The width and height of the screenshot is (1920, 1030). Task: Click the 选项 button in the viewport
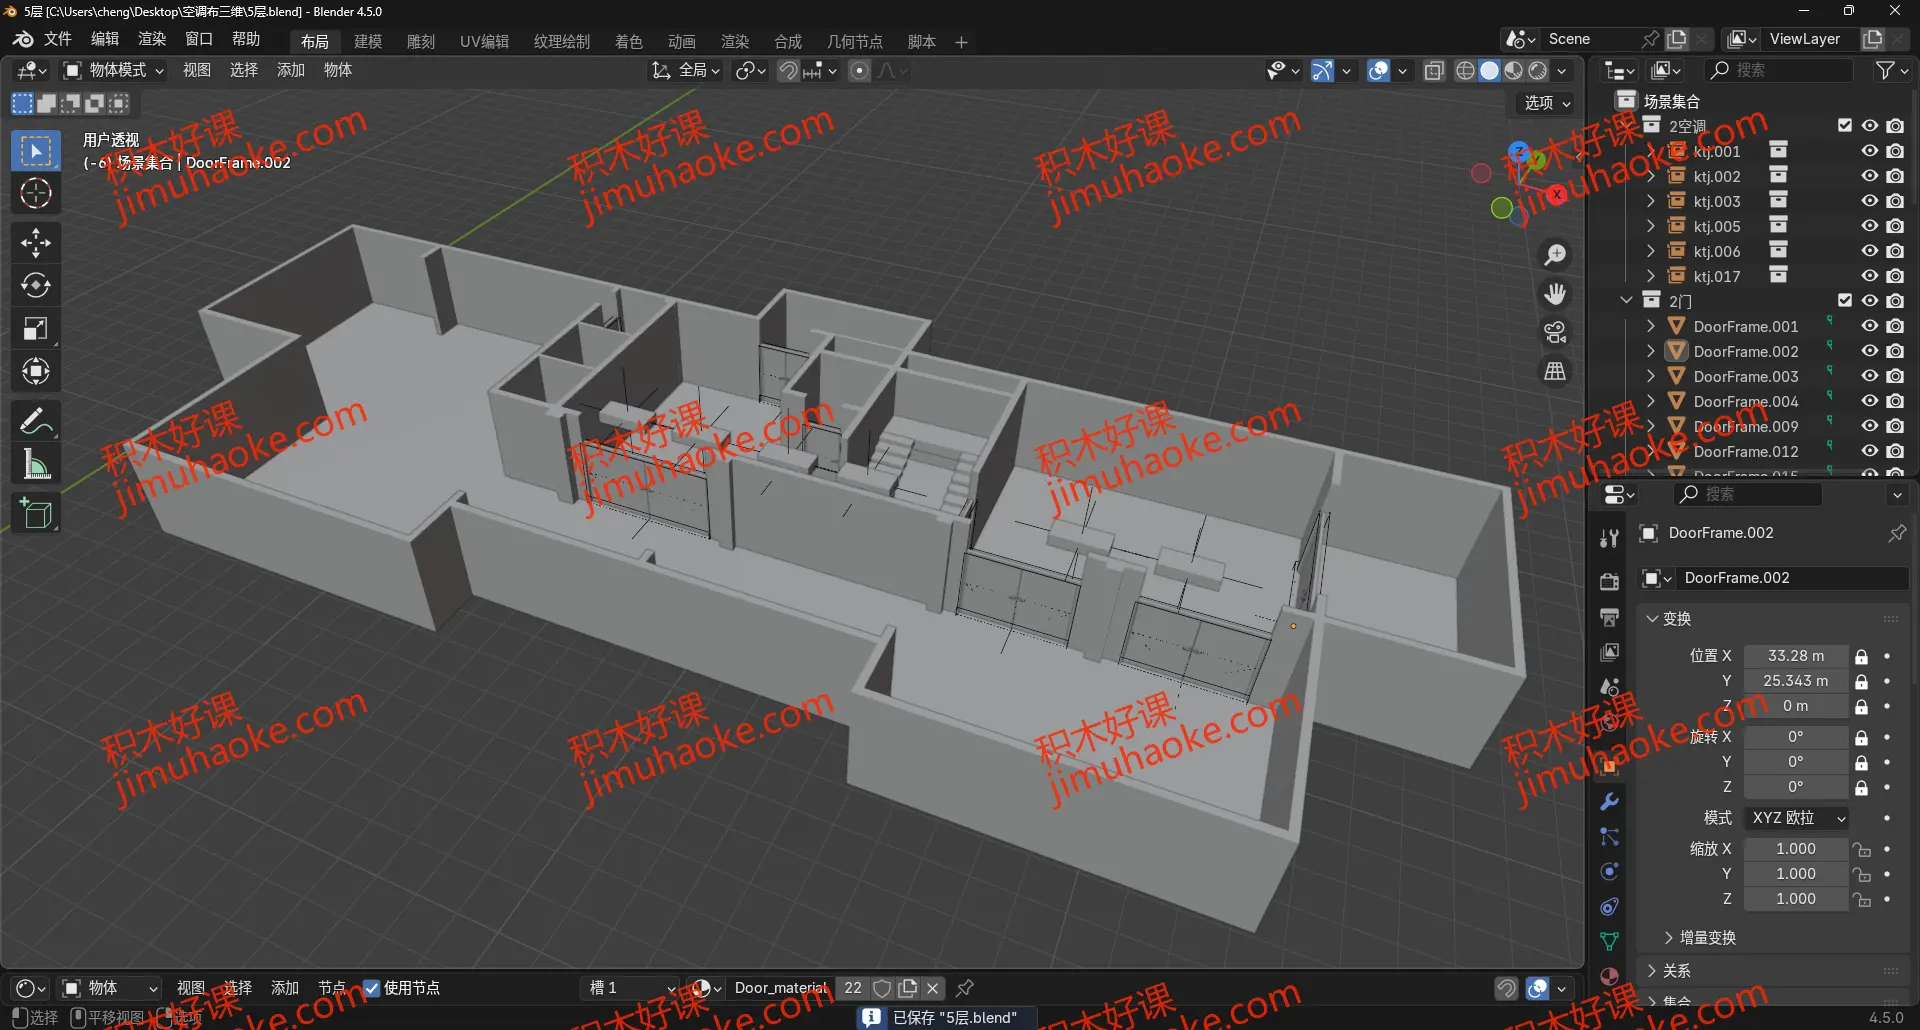(1541, 103)
